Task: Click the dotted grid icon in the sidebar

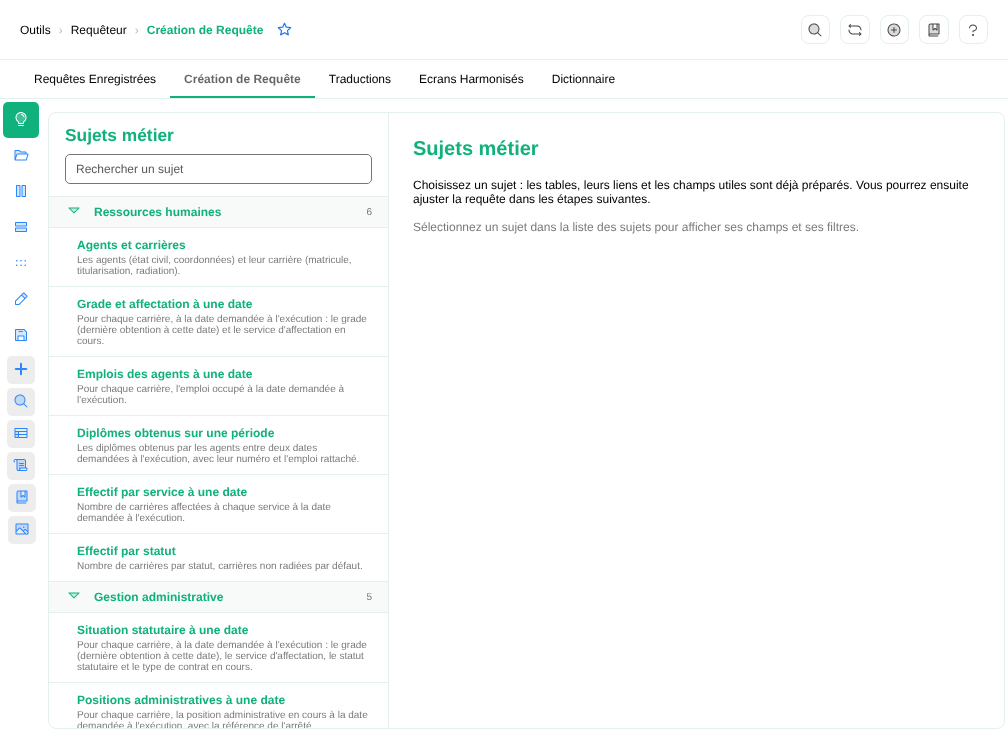Action: pos(21,264)
